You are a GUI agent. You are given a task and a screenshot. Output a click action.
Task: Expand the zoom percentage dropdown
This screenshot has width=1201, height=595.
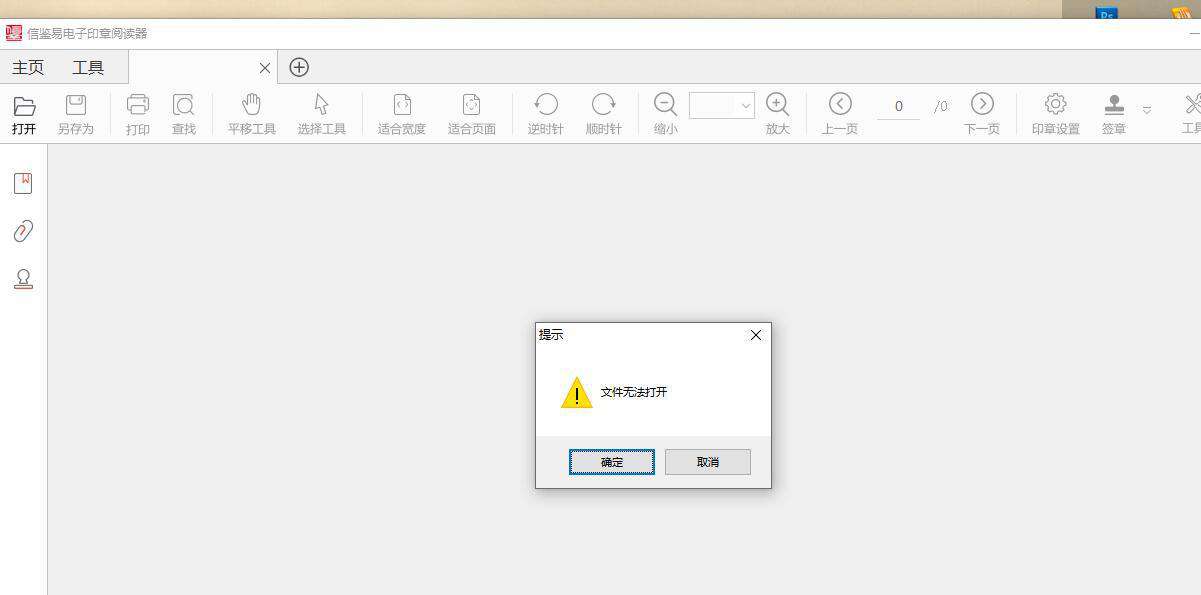pos(746,105)
